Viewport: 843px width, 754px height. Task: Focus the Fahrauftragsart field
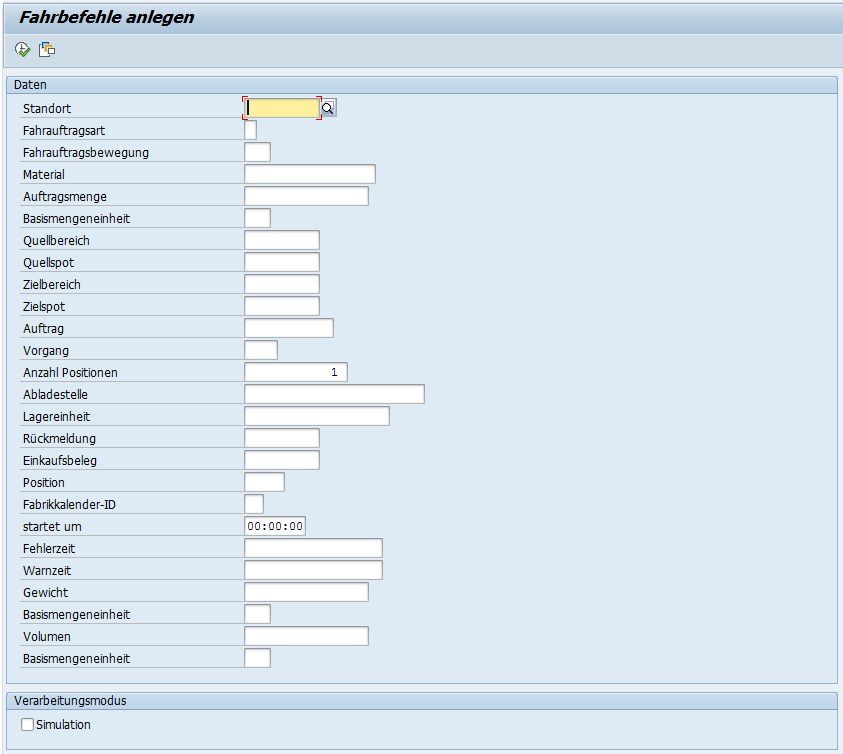250,130
